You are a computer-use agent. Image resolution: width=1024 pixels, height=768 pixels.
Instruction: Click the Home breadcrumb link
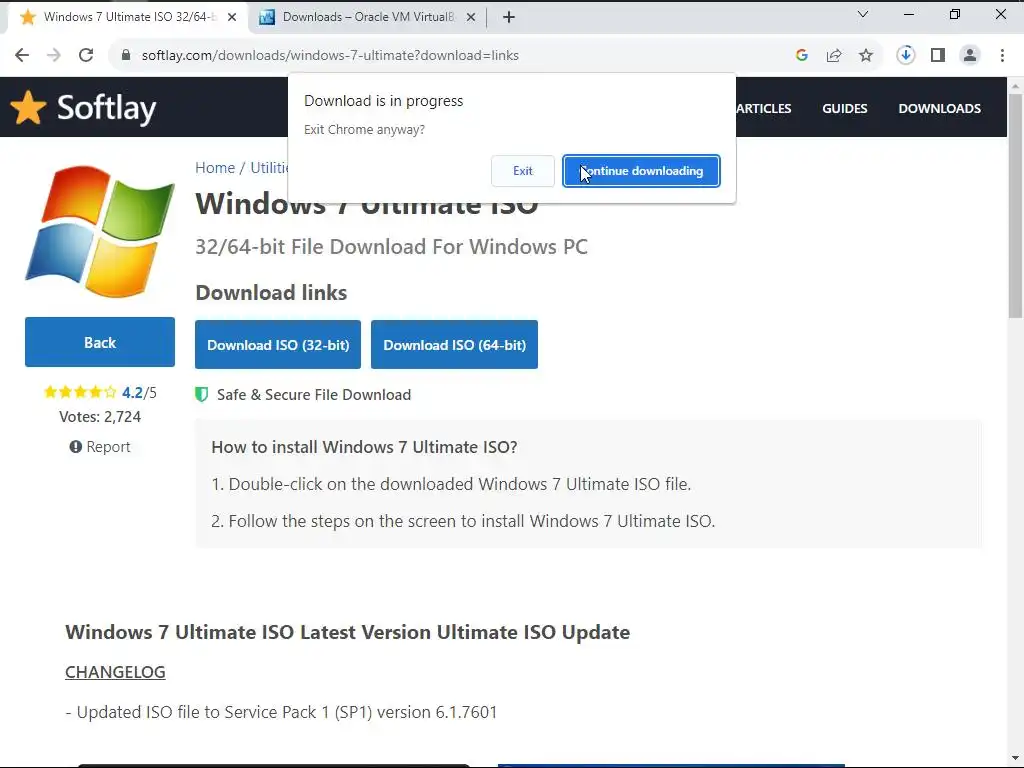pos(215,168)
